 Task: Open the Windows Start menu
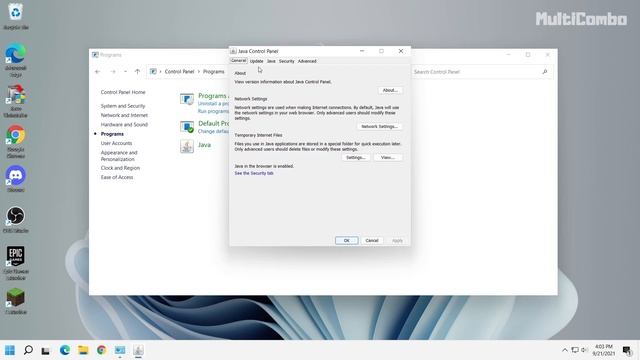(10, 350)
